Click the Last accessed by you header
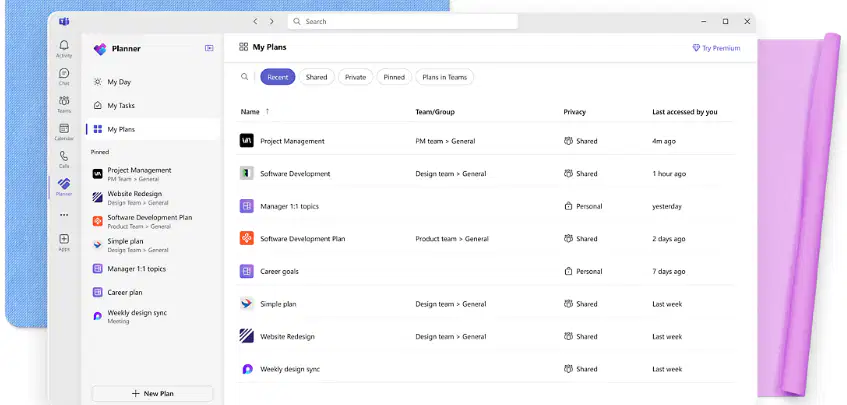Viewport: 847px width, 405px height. point(684,112)
